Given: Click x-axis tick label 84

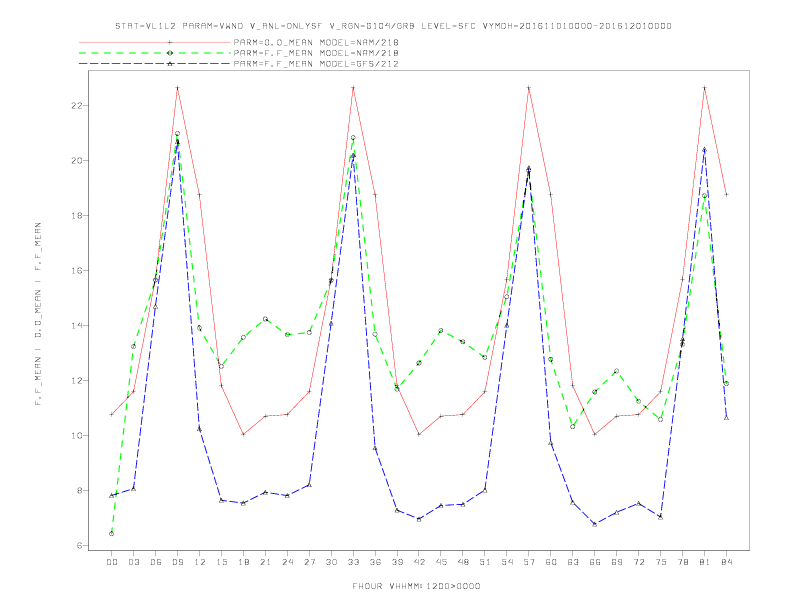Looking at the screenshot, I should coord(726,562).
